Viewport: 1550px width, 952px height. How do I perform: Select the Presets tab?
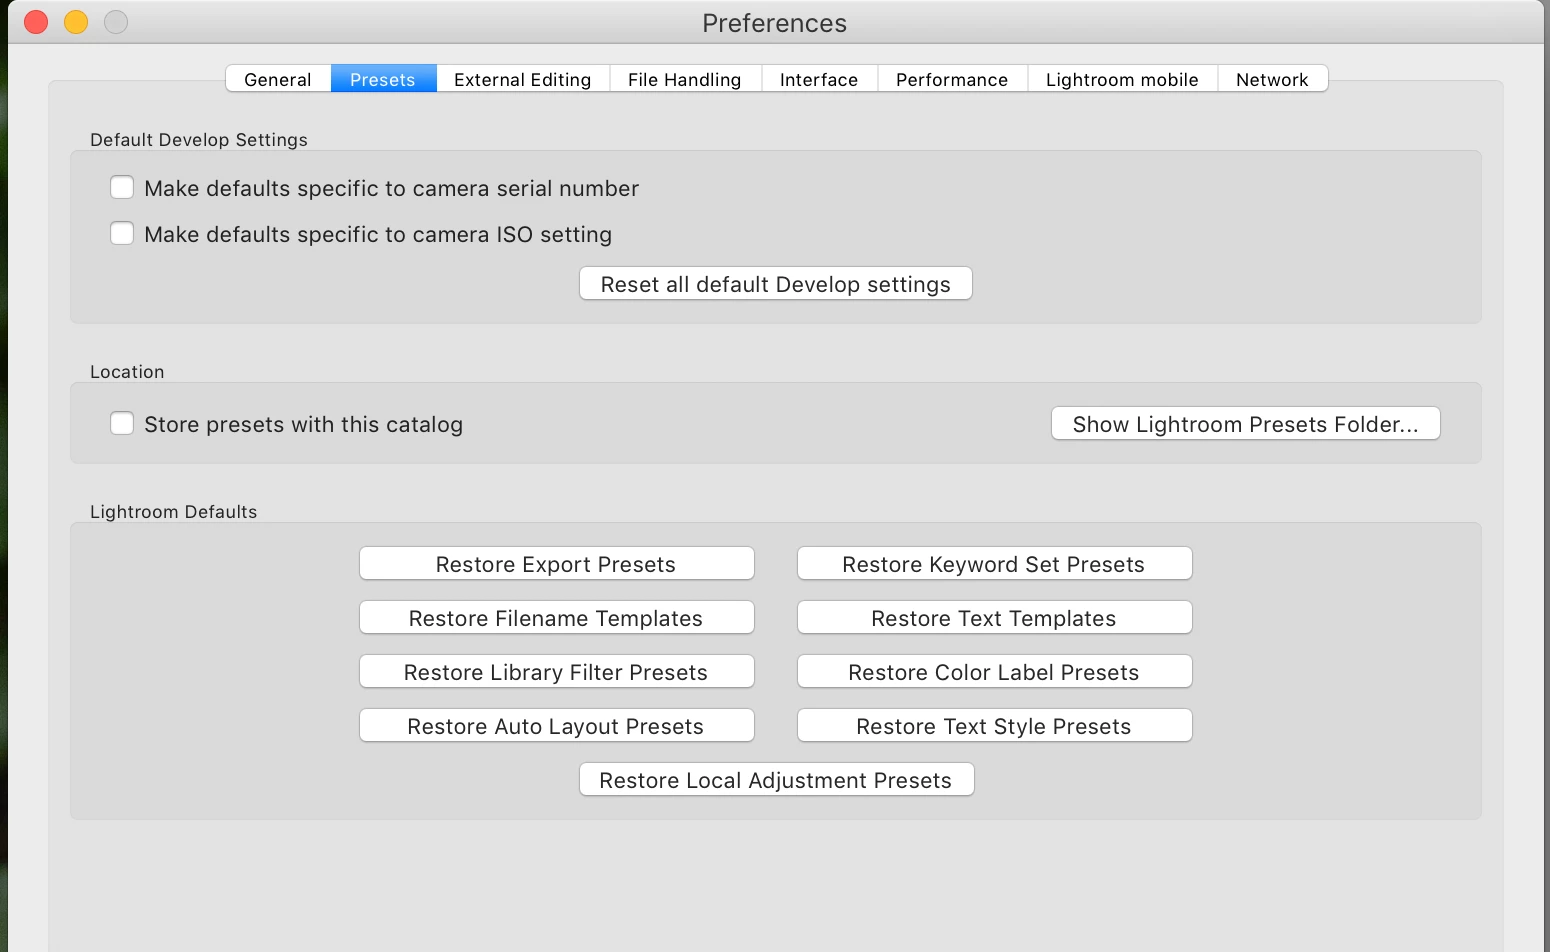tap(383, 79)
